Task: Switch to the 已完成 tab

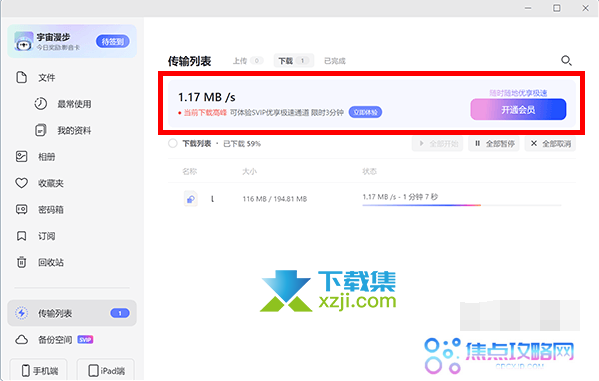Action: [x=335, y=61]
